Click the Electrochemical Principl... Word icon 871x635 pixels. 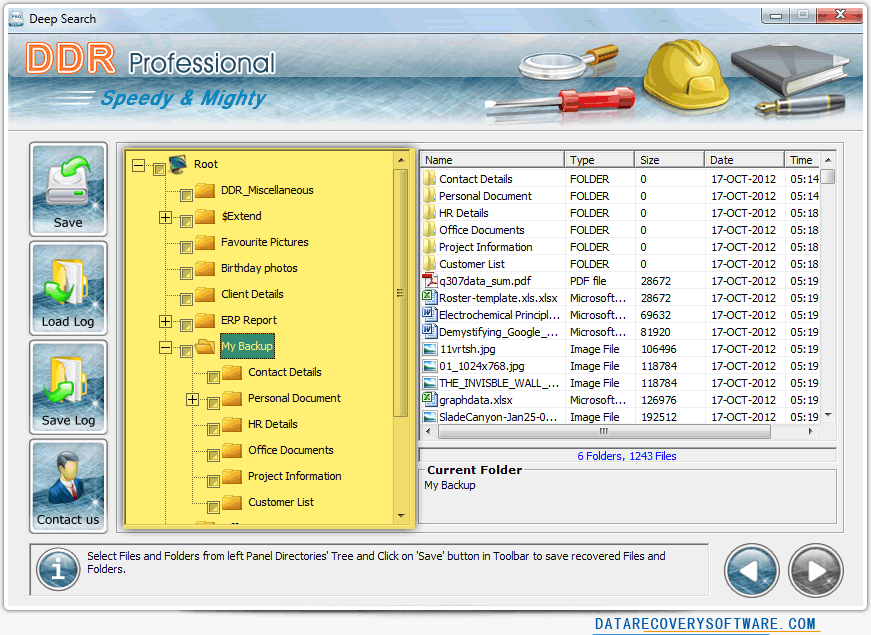click(429, 314)
